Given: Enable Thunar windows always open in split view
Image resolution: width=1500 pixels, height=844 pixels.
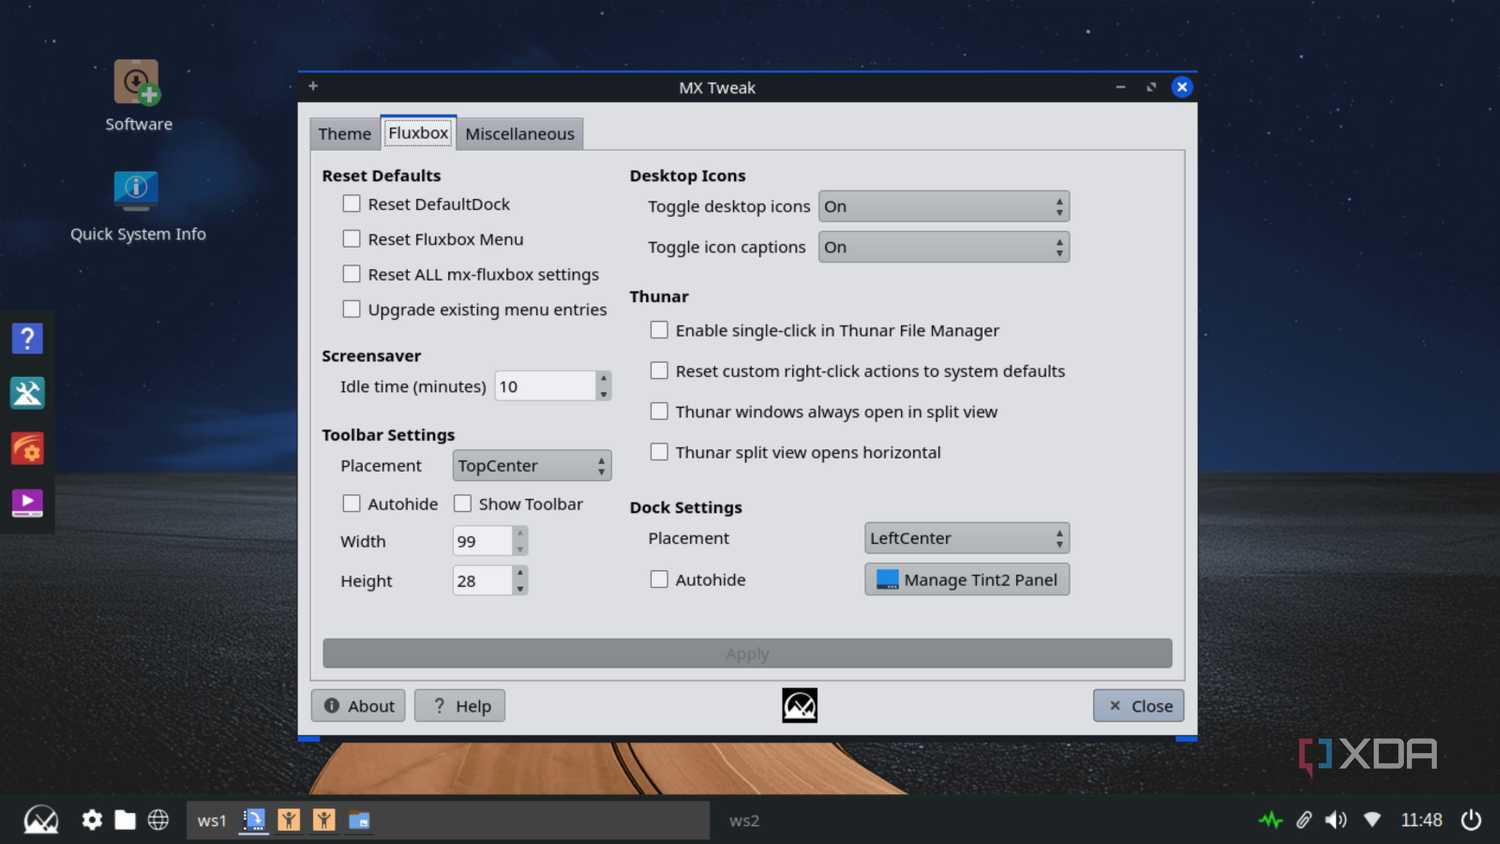Looking at the screenshot, I should [x=659, y=411].
